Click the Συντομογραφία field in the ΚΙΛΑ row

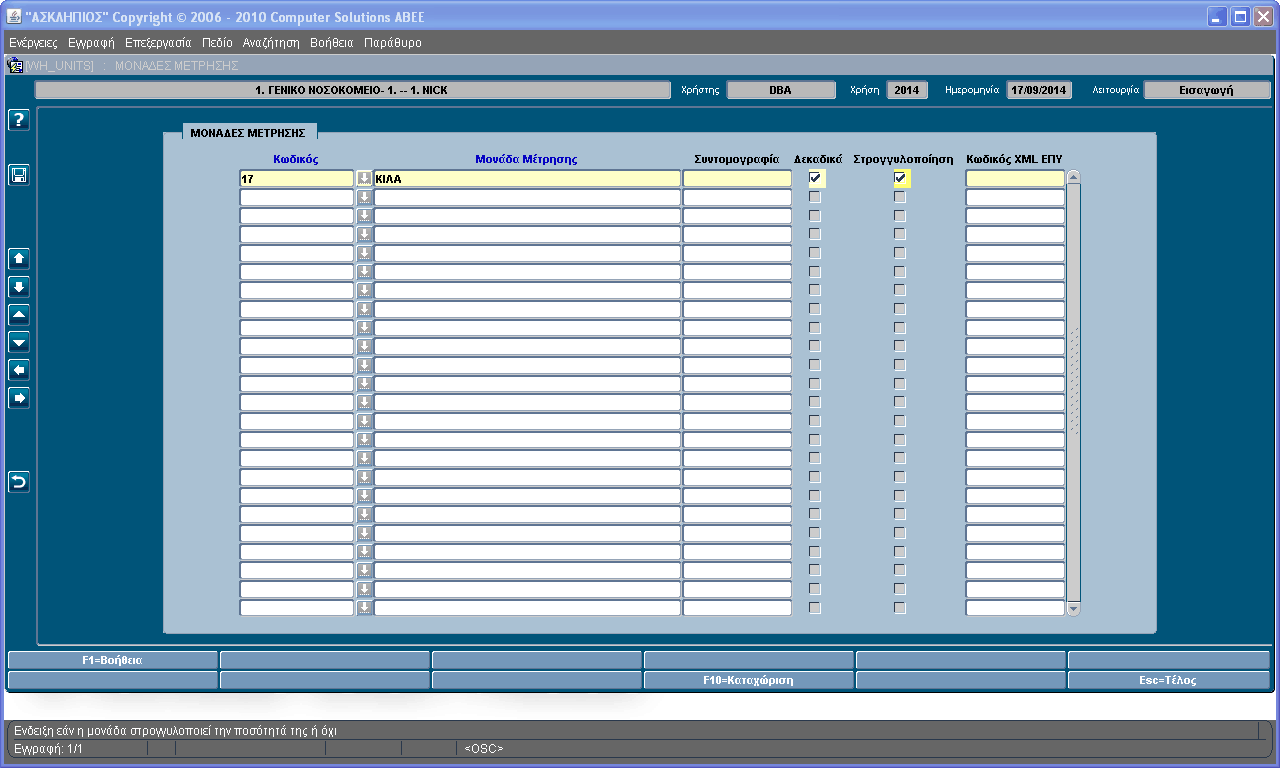point(737,178)
